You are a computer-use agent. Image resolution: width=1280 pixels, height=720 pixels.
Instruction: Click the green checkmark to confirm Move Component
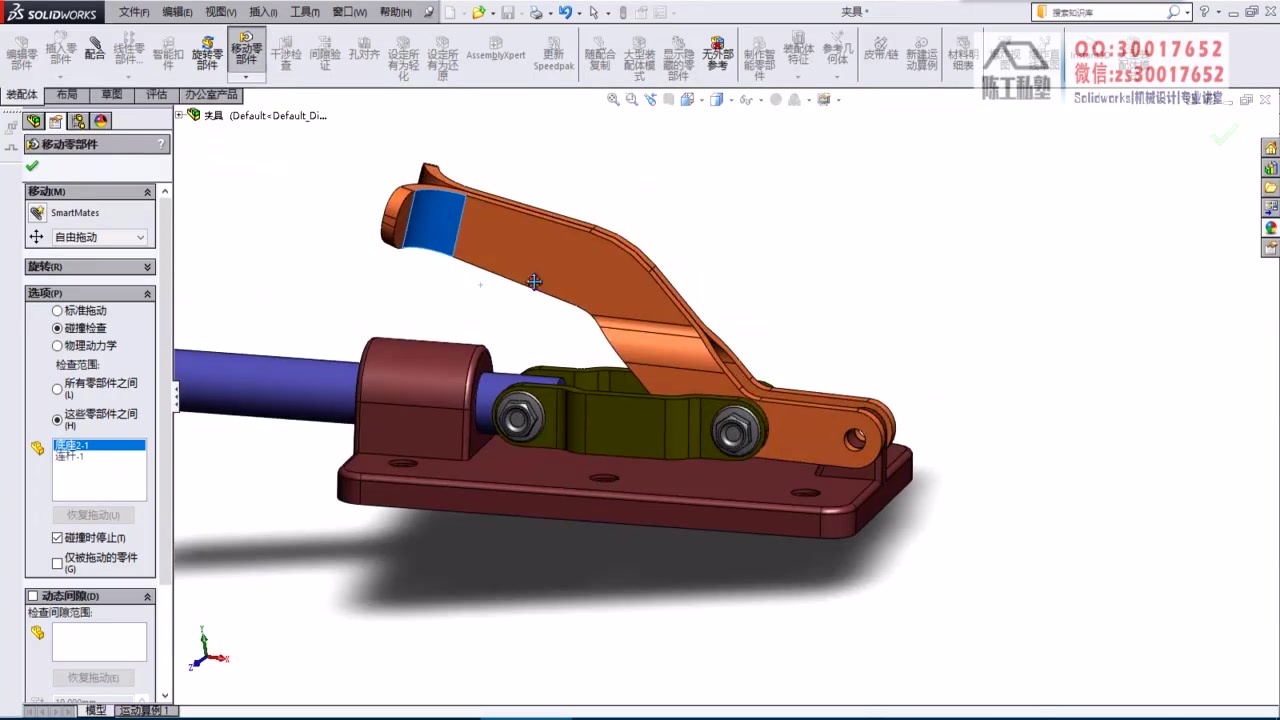pos(32,166)
